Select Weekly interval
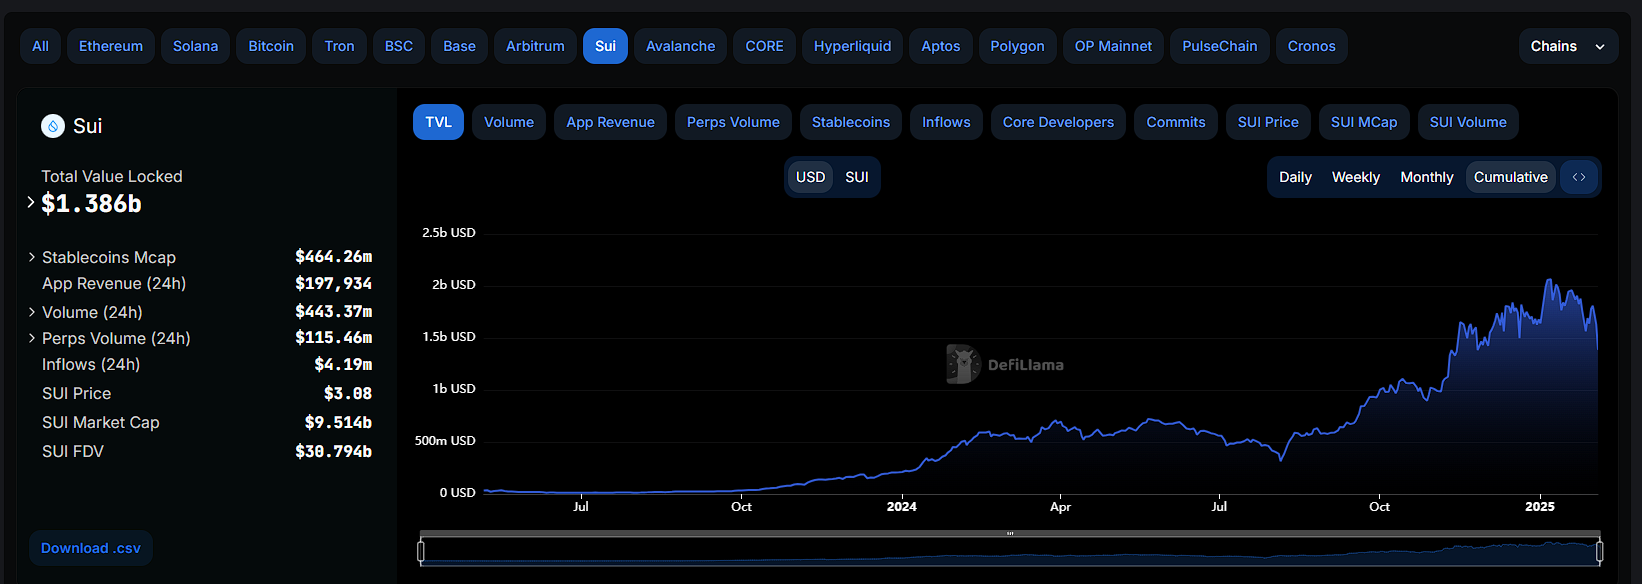Screen dimensions: 1642x584 pos(1356,177)
